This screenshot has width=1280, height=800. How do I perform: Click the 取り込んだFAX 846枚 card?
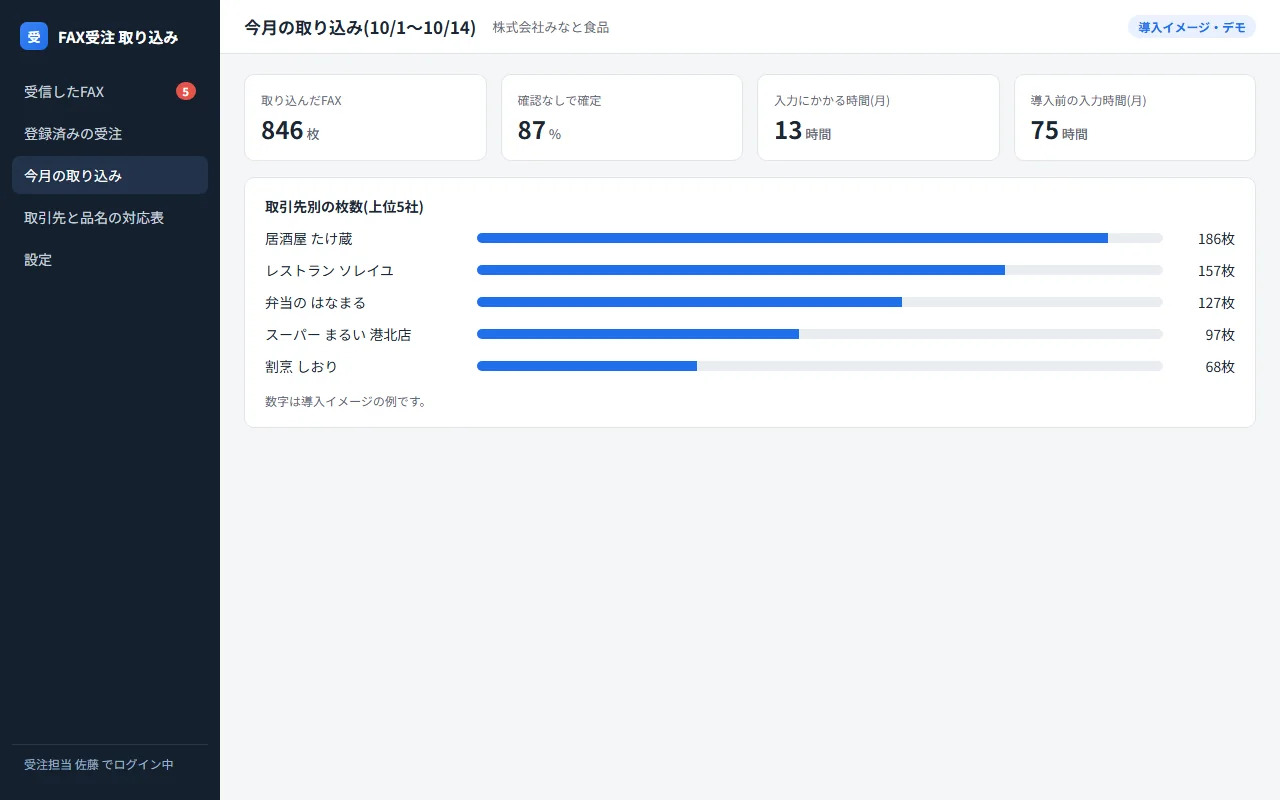(x=365, y=117)
